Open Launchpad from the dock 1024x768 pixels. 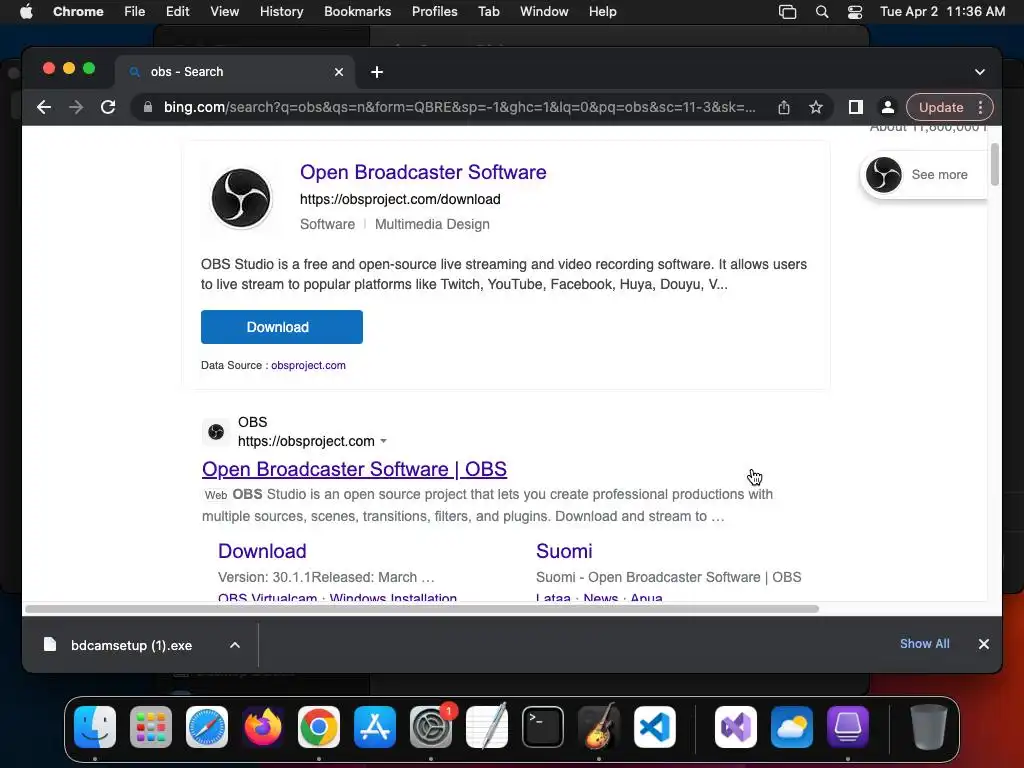151,727
